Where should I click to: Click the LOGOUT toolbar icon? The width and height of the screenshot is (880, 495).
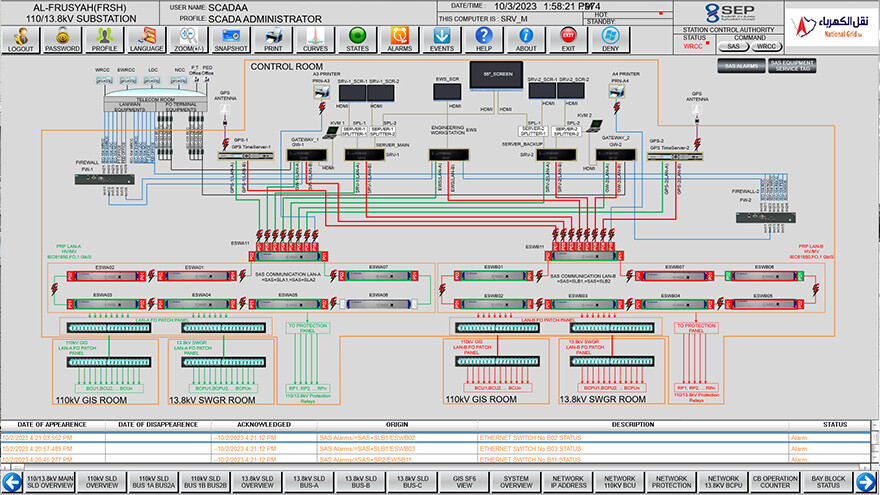point(20,40)
